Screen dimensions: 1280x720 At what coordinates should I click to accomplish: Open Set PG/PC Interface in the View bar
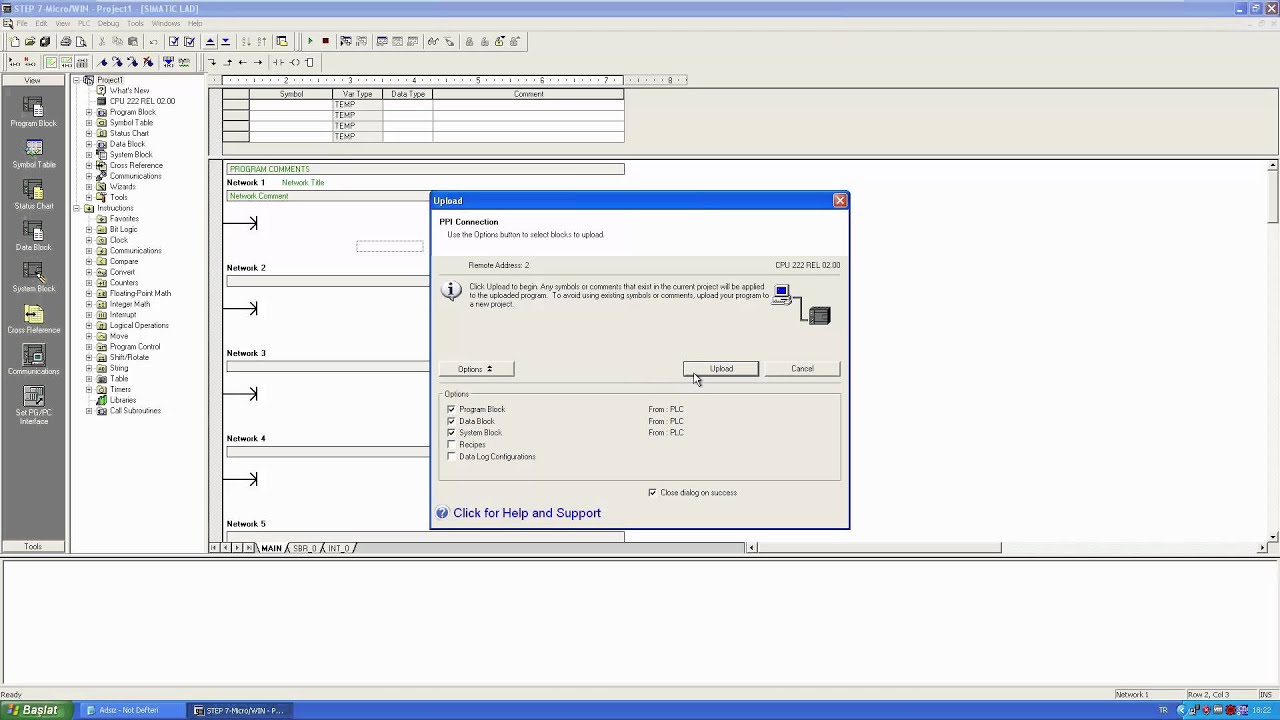coord(33,406)
